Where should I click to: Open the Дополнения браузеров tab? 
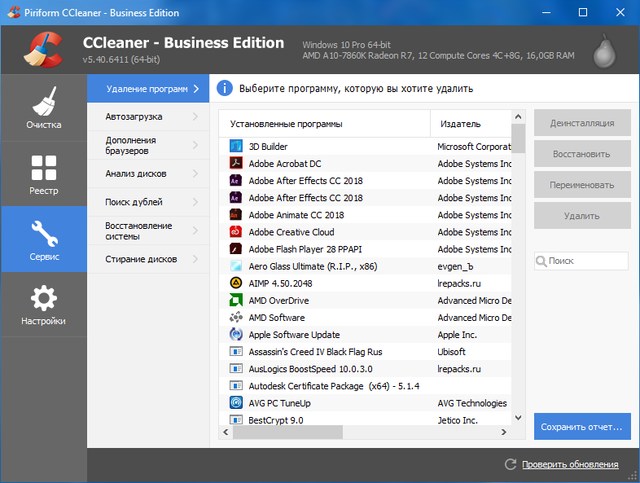(140, 145)
